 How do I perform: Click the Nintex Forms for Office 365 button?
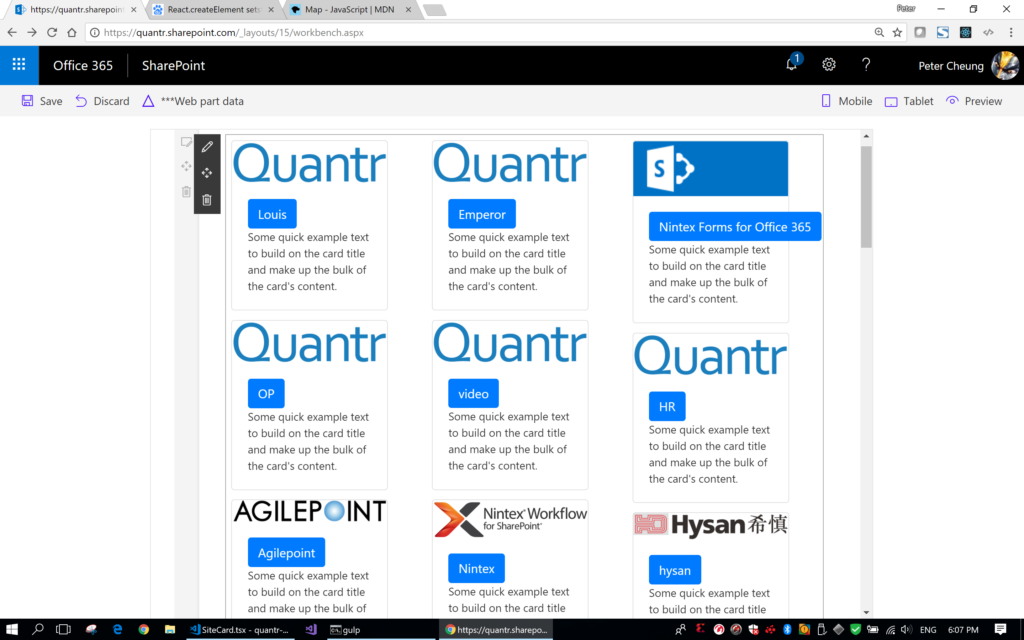tap(735, 227)
